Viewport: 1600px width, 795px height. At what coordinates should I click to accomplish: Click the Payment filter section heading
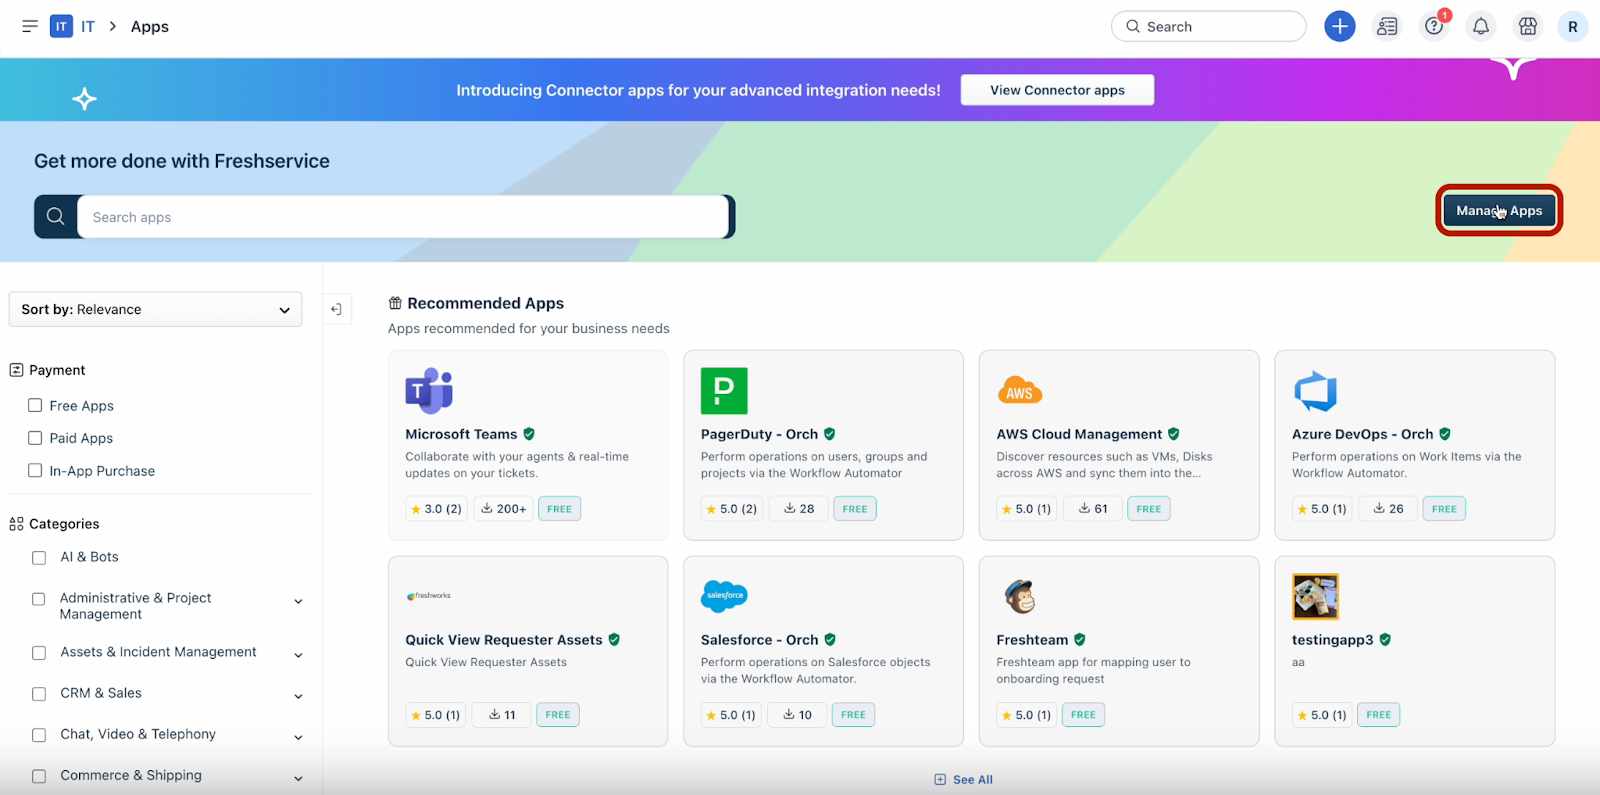click(57, 370)
